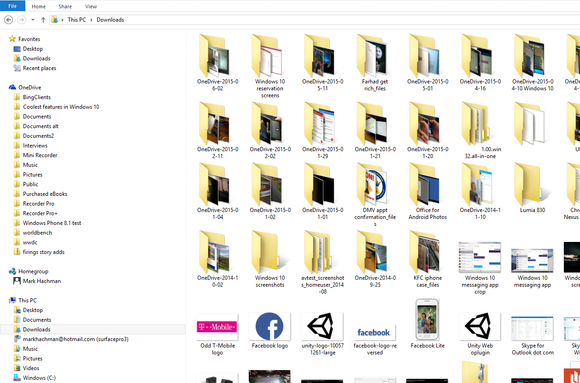The height and width of the screenshot is (383, 580).
Task: Expand chevron between This PC and Downloads
Action: point(91,20)
